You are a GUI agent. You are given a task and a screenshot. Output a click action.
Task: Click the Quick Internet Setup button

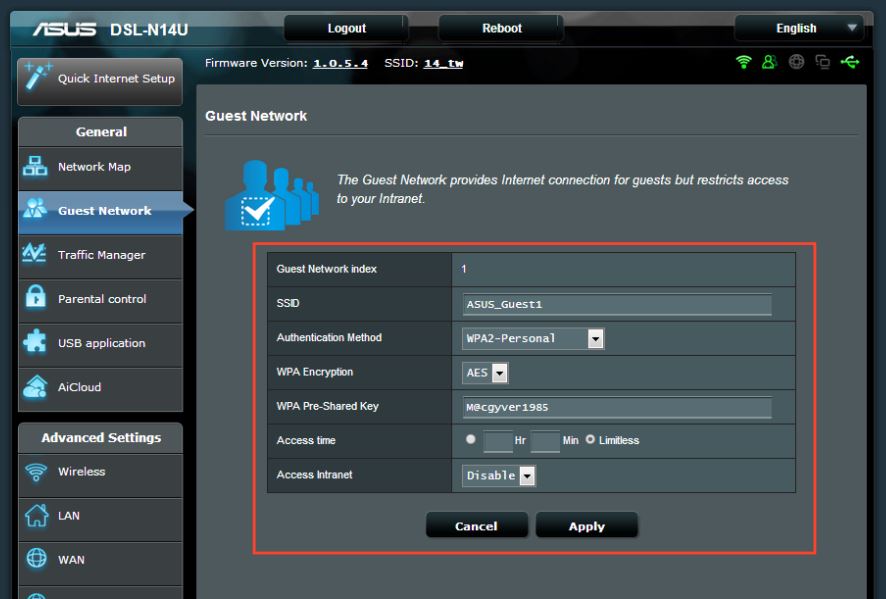tap(100, 81)
